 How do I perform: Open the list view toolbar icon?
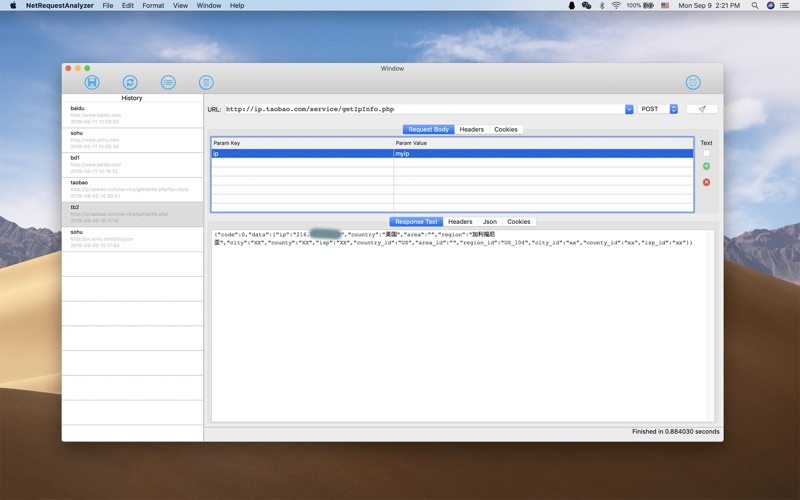pyautogui.click(x=168, y=82)
